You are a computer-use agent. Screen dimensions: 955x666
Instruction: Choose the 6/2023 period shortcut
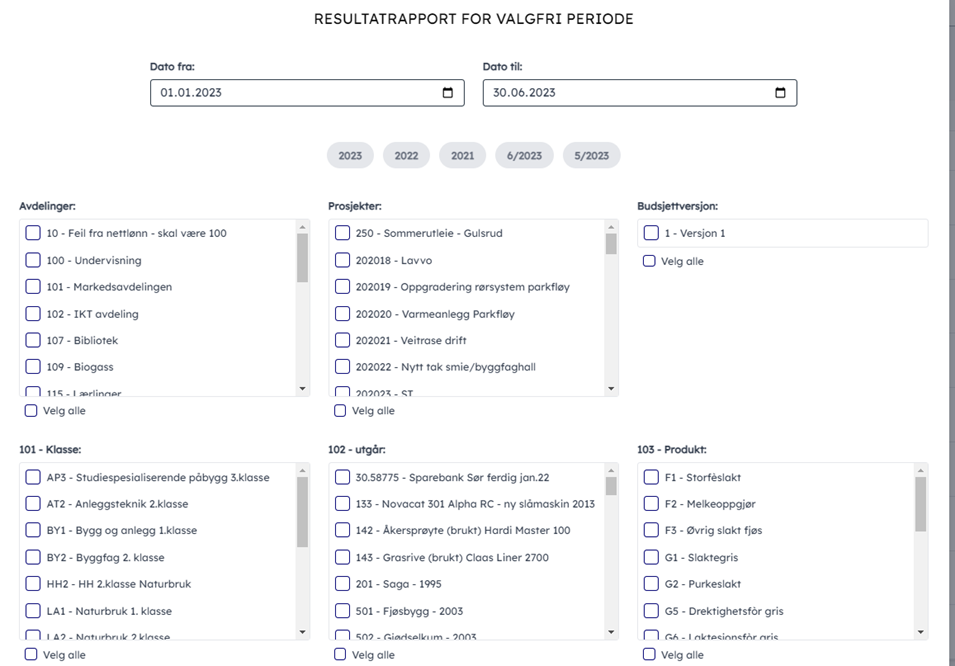coord(524,156)
